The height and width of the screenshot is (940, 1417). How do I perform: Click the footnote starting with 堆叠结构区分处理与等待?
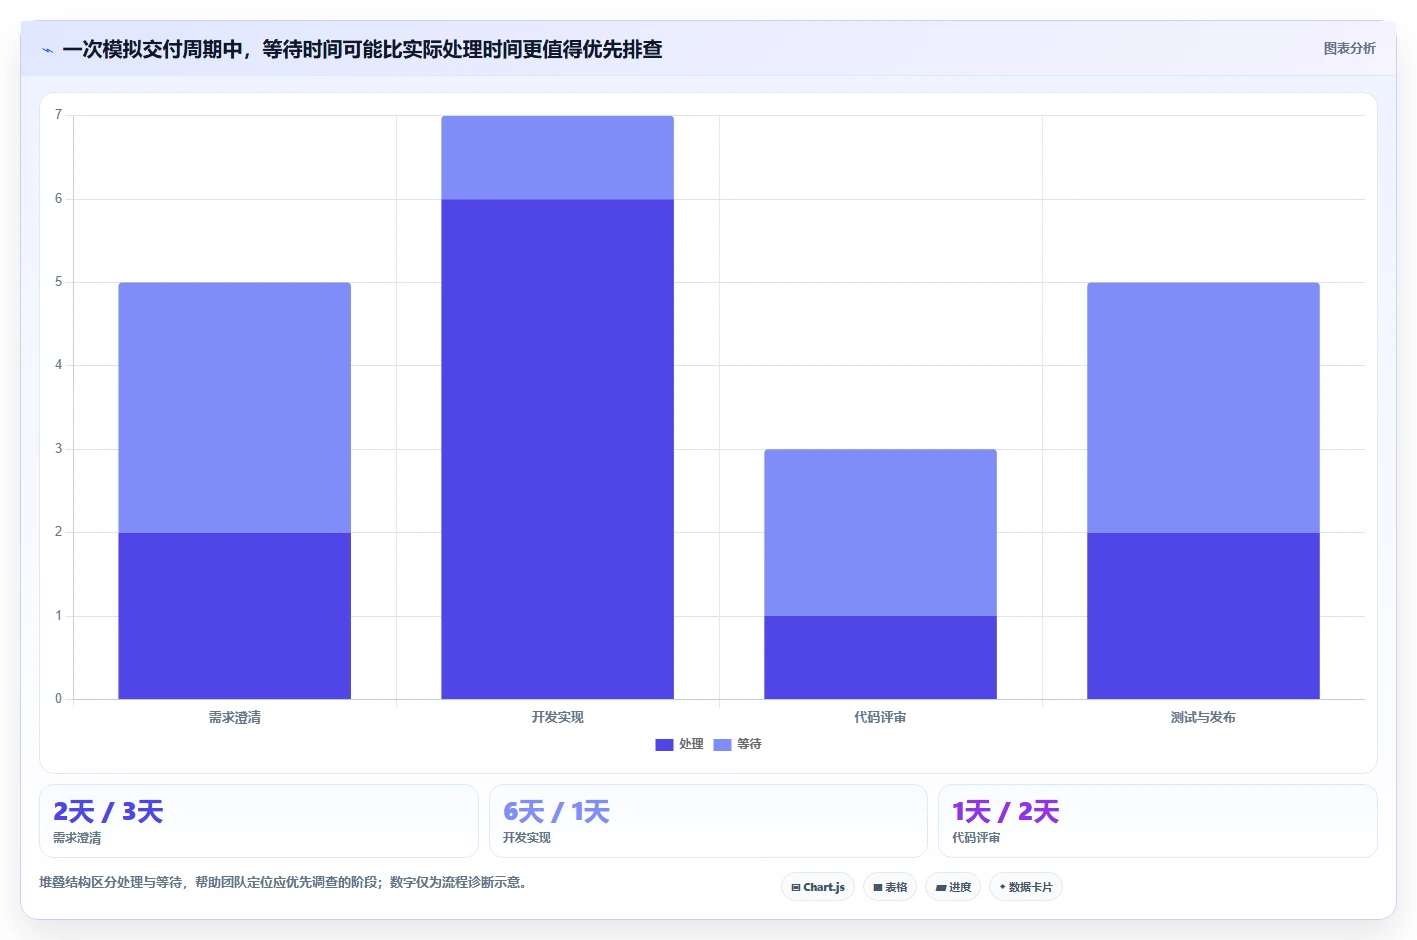pyautogui.click(x=283, y=882)
